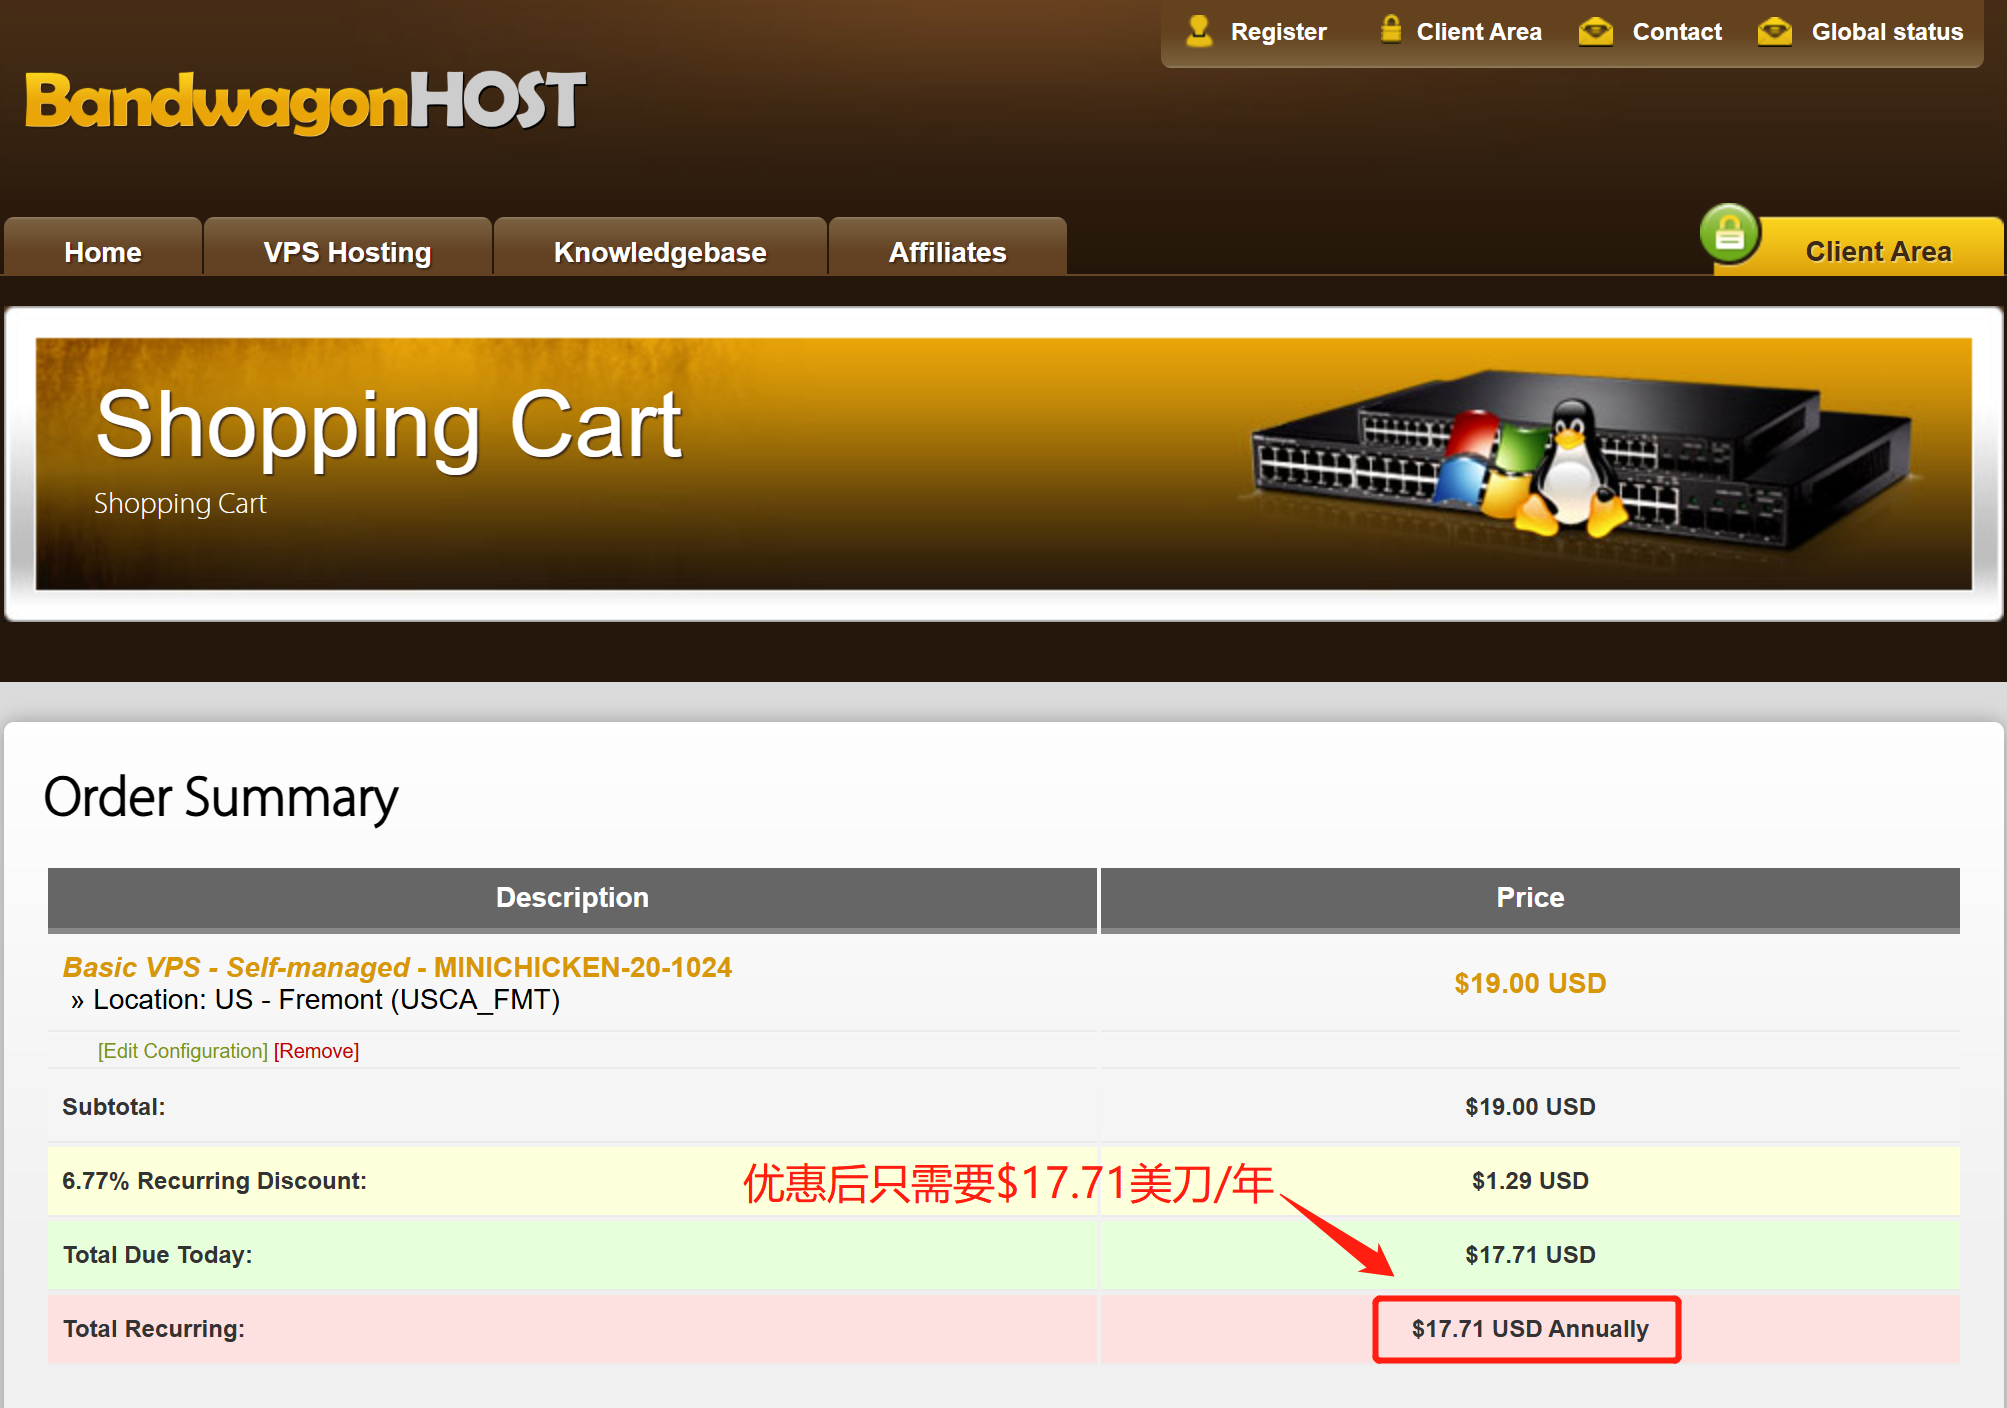2007x1408 pixels.
Task: Click the Order Summary heading
Action: (x=221, y=799)
